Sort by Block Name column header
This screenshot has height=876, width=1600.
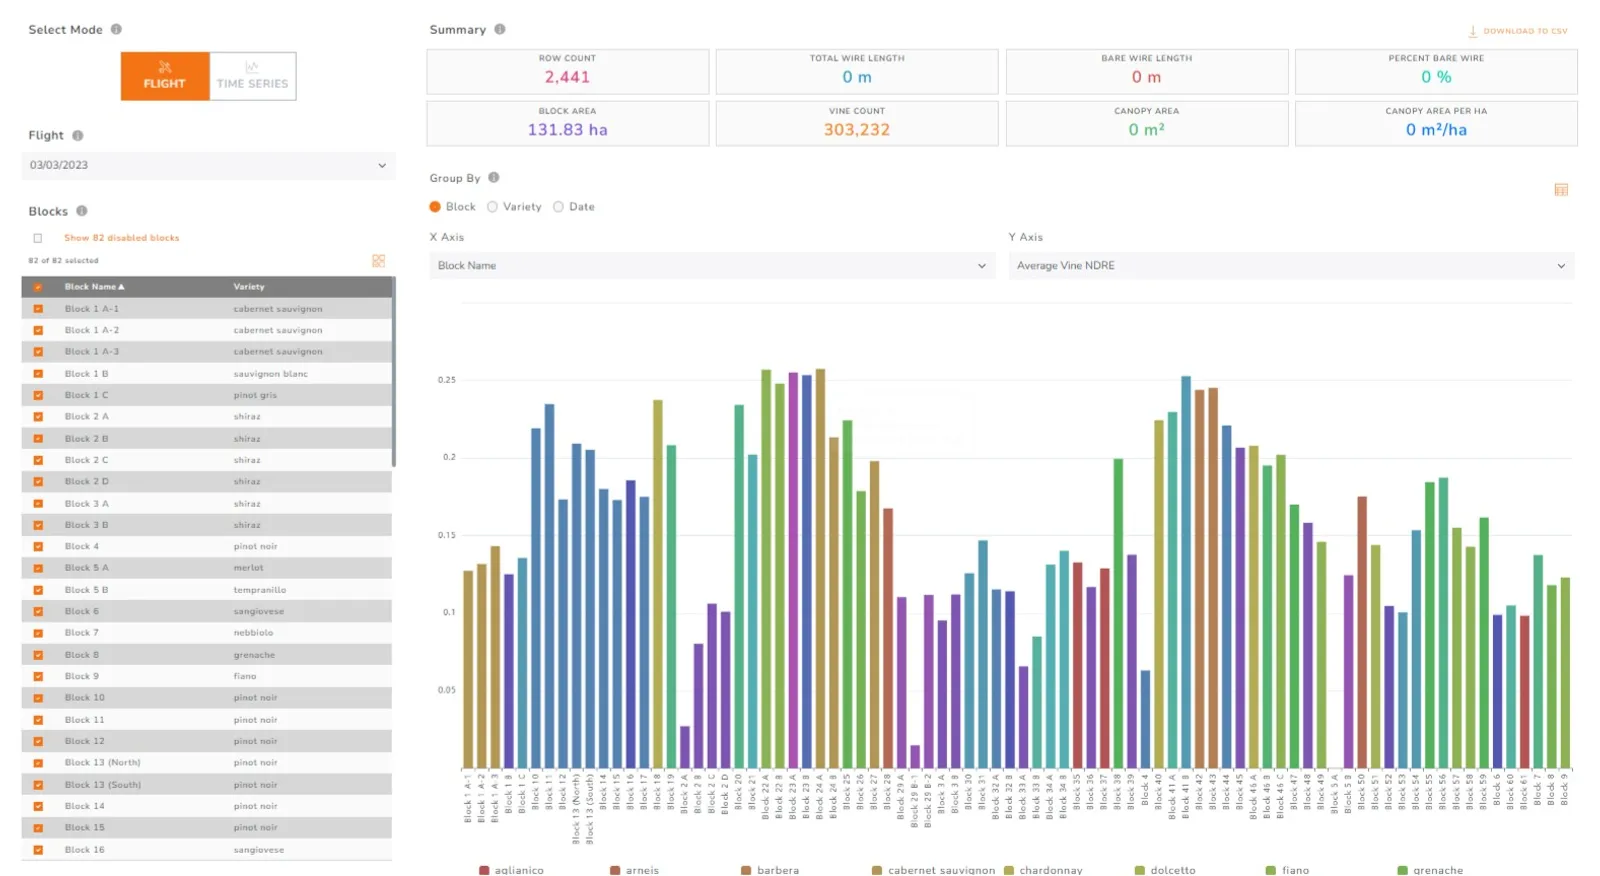tap(95, 287)
